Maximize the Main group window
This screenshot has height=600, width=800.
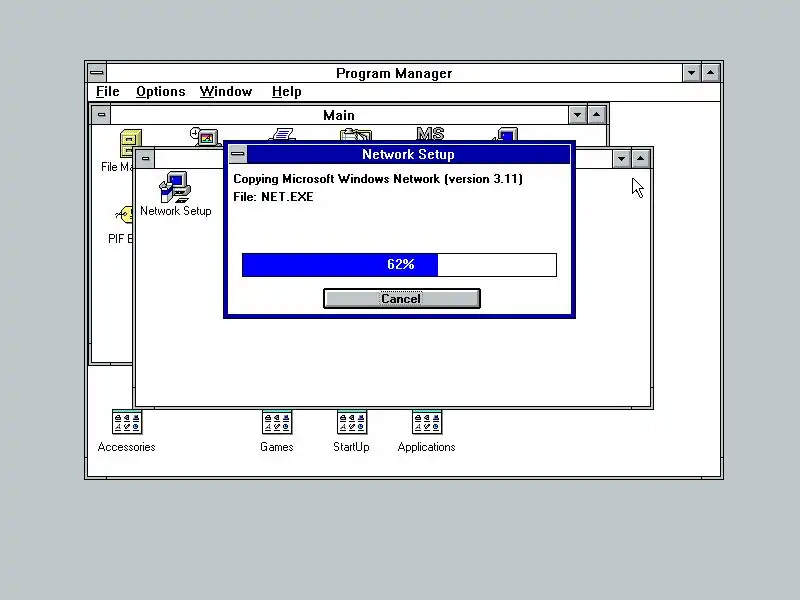tap(596, 115)
